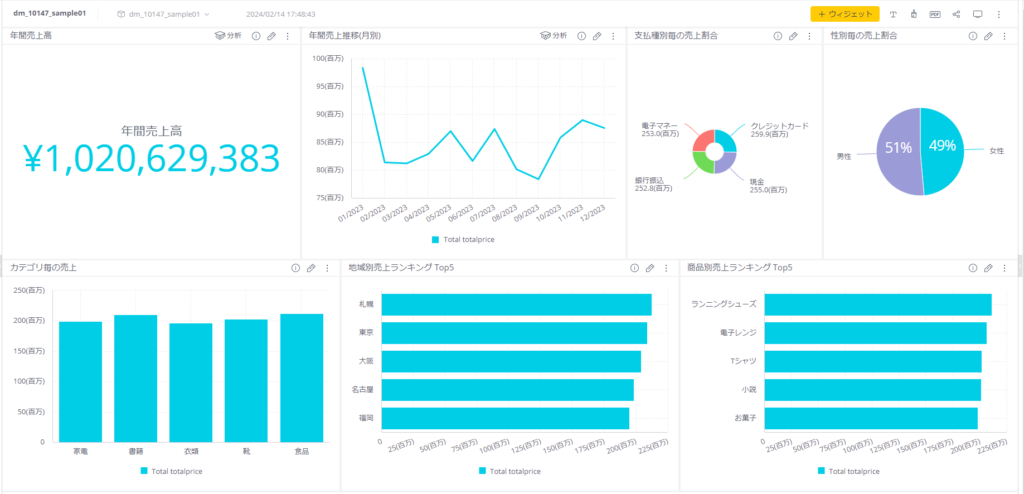Open the dashboard three-dot menu at top right

999,14
